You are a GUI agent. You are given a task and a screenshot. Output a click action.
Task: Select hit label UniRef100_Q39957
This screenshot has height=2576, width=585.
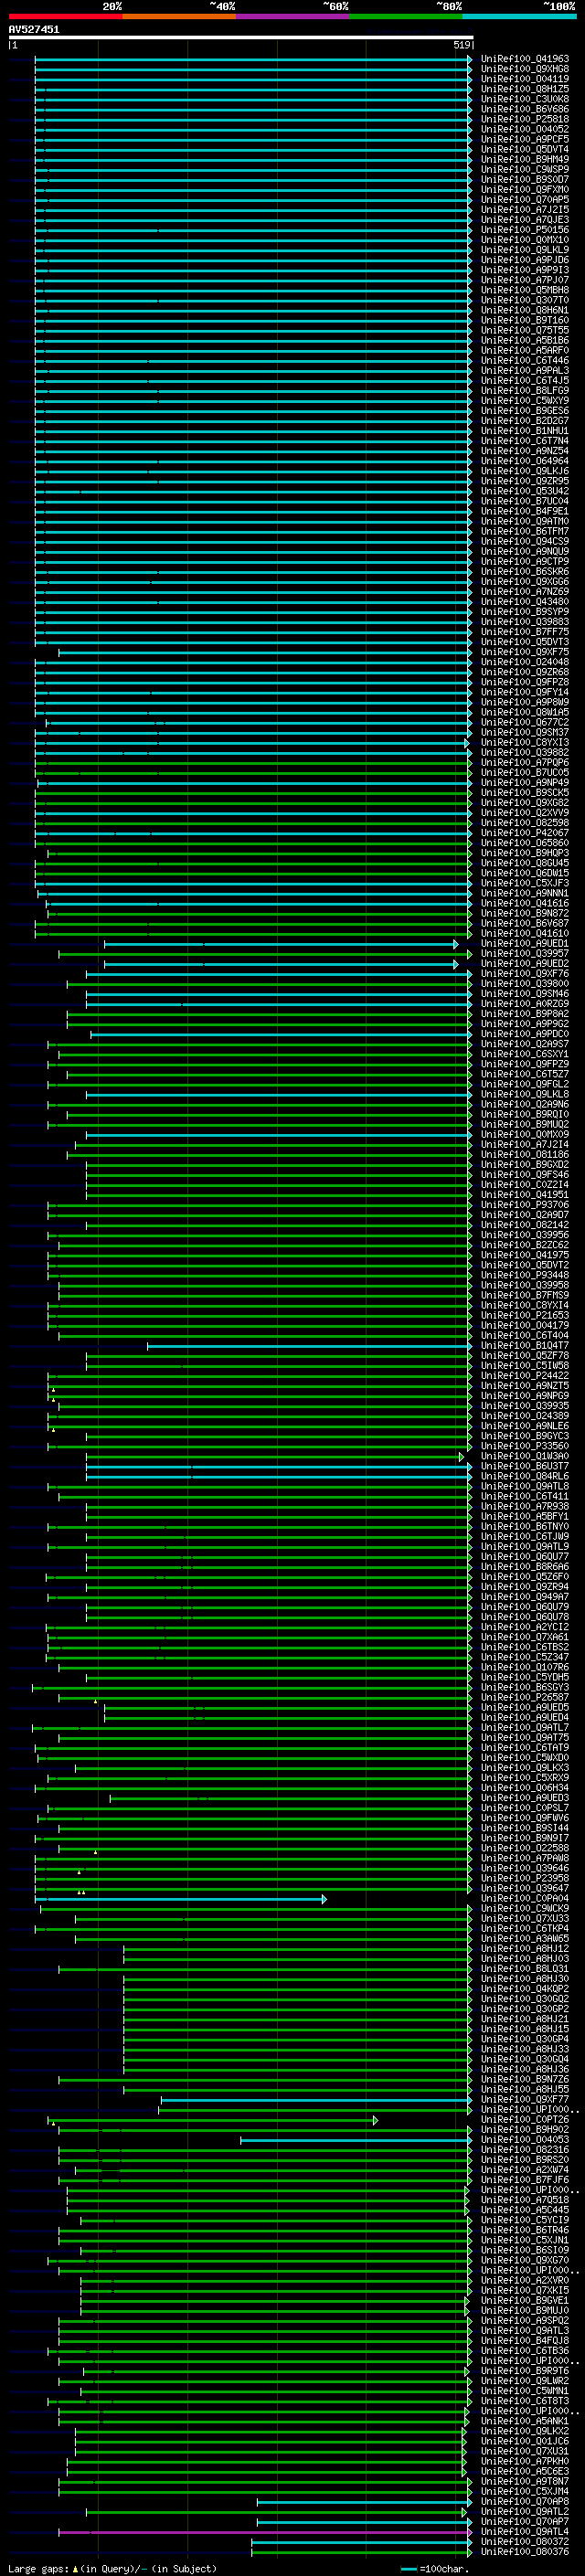click(524, 953)
